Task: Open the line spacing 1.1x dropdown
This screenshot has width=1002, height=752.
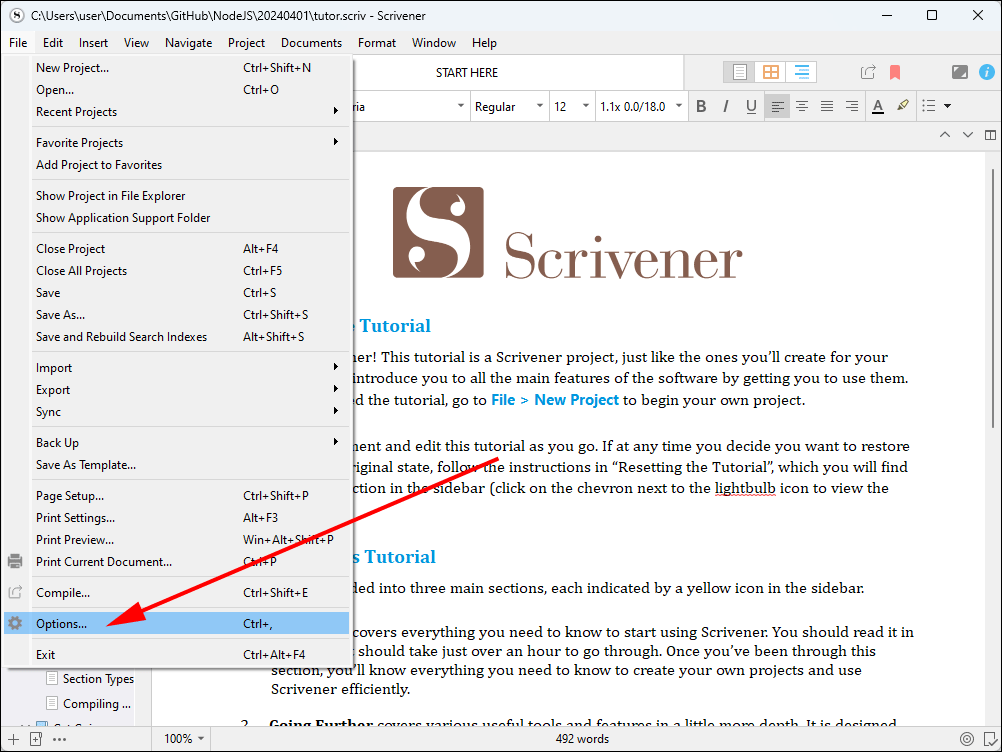Action: click(x=641, y=107)
